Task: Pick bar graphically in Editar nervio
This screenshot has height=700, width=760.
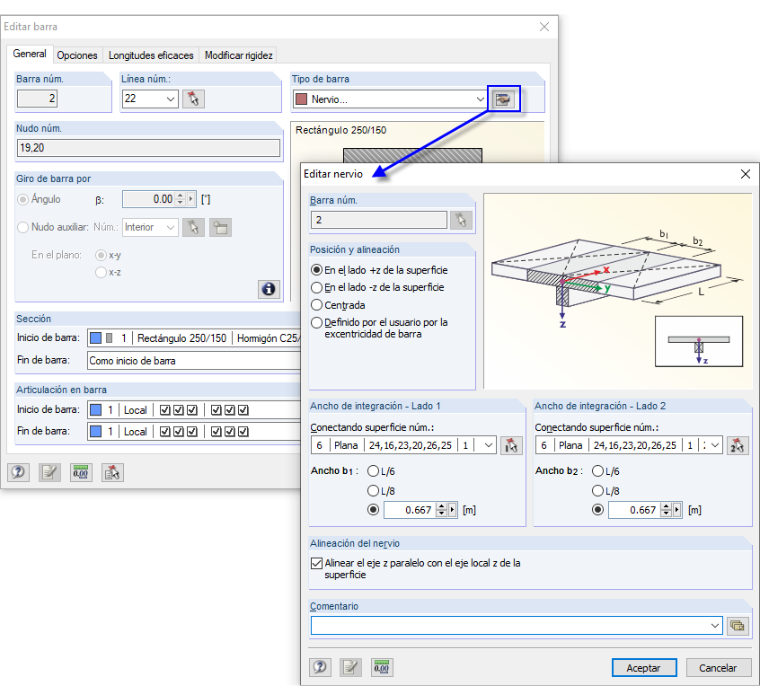Action: pyautogui.click(x=461, y=220)
